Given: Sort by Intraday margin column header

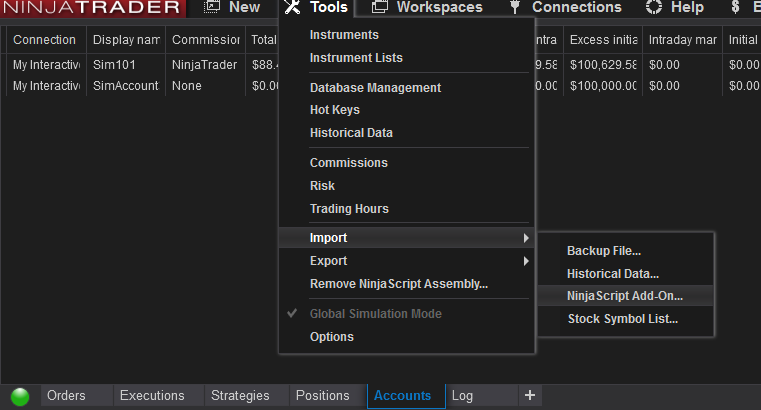Looking at the screenshot, I should click(682, 40).
